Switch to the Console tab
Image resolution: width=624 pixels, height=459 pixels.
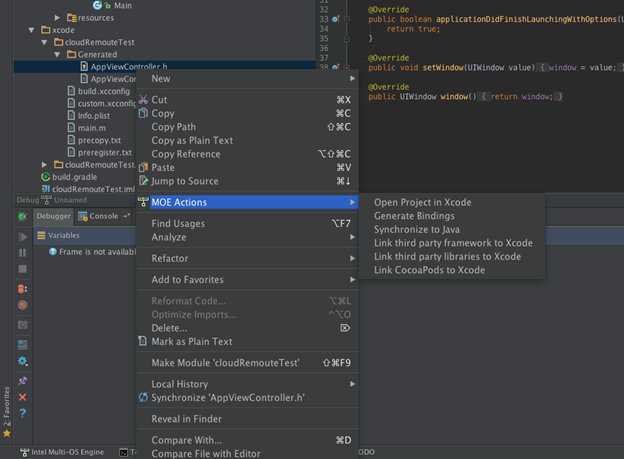[104, 216]
